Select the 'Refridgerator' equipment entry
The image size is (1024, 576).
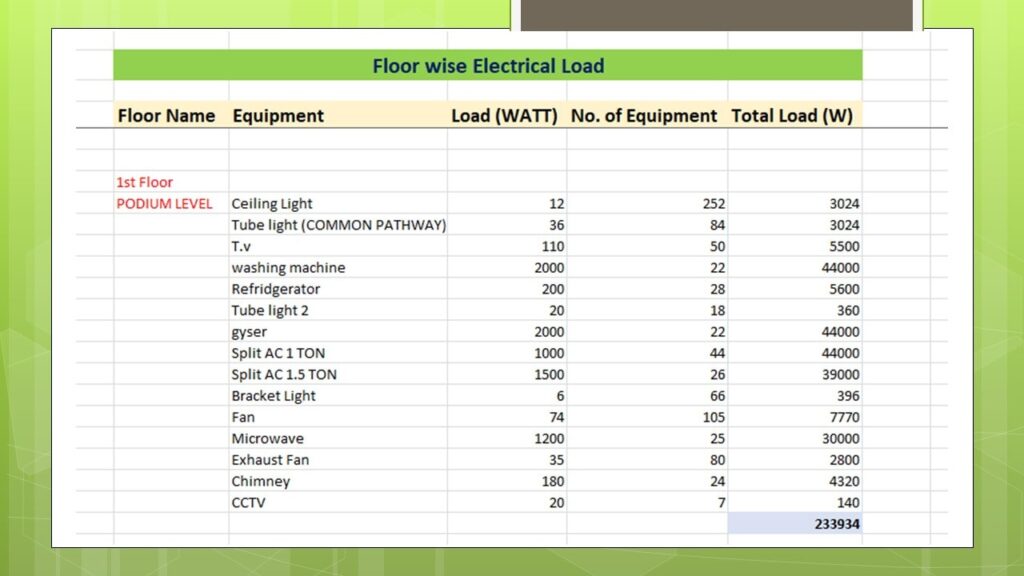tap(275, 288)
